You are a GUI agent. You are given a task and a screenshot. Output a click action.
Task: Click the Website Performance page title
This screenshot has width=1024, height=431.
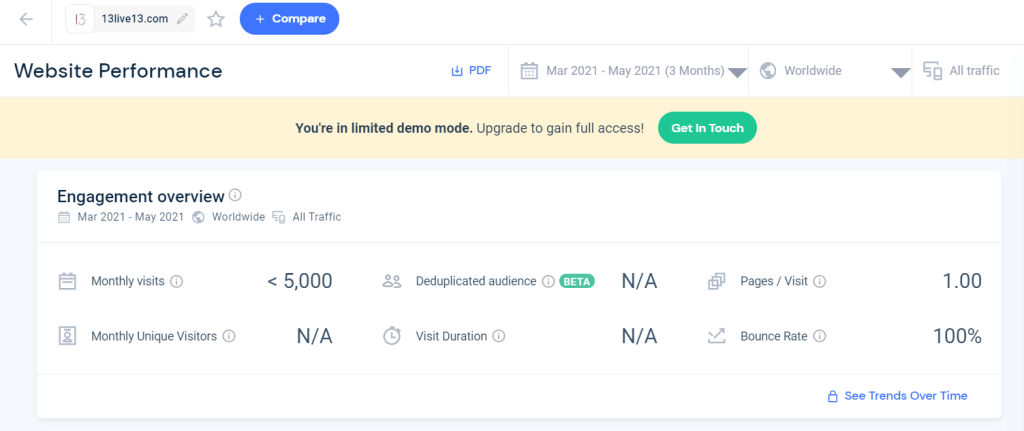(x=118, y=71)
